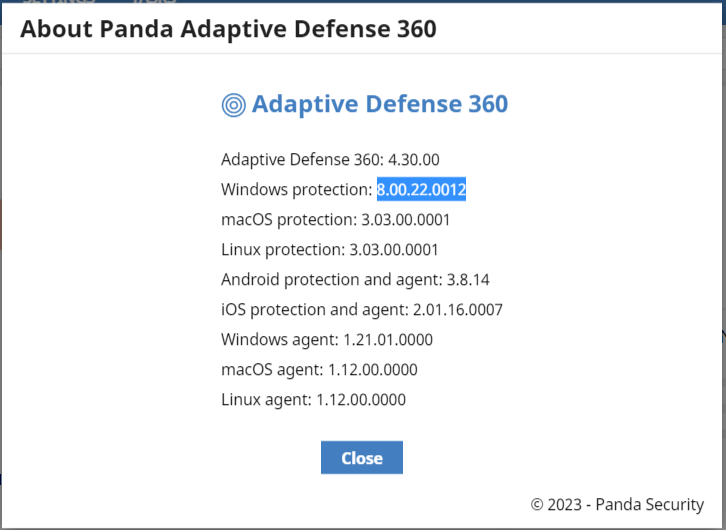726x530 pixels.
Task: Click the About Panda Adaptive Defense 360 title
Action: coord(228,29)
